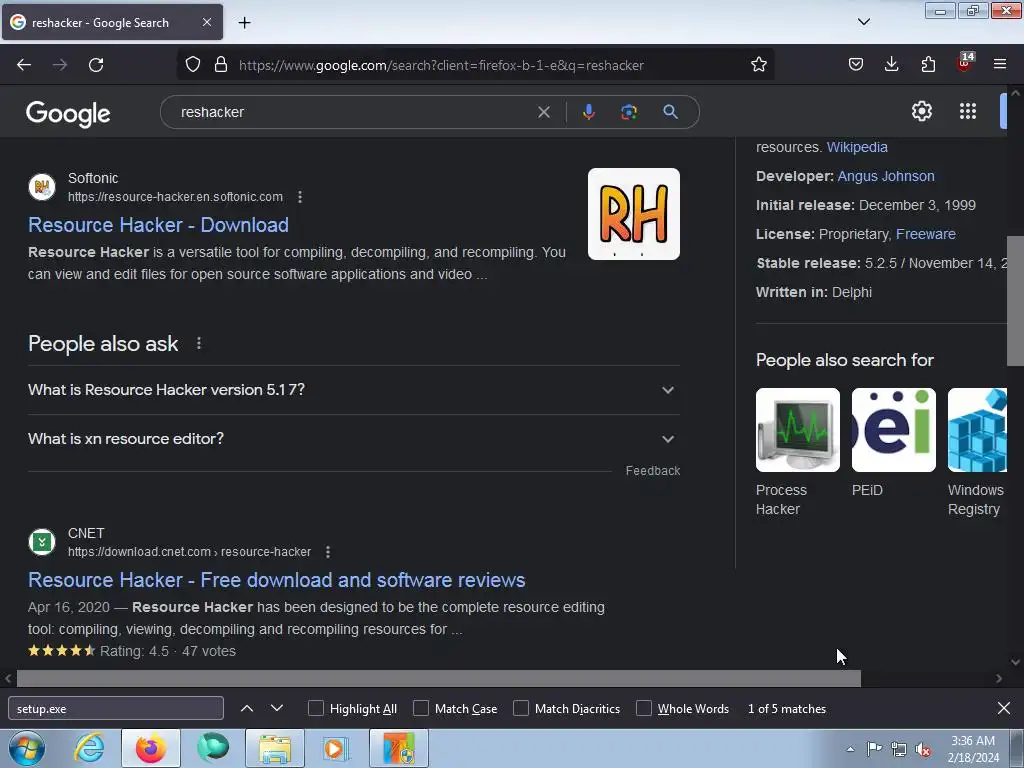Open the Downloads panel
The width and height of the screenshot is (1024, 768).
click(891, 65)
